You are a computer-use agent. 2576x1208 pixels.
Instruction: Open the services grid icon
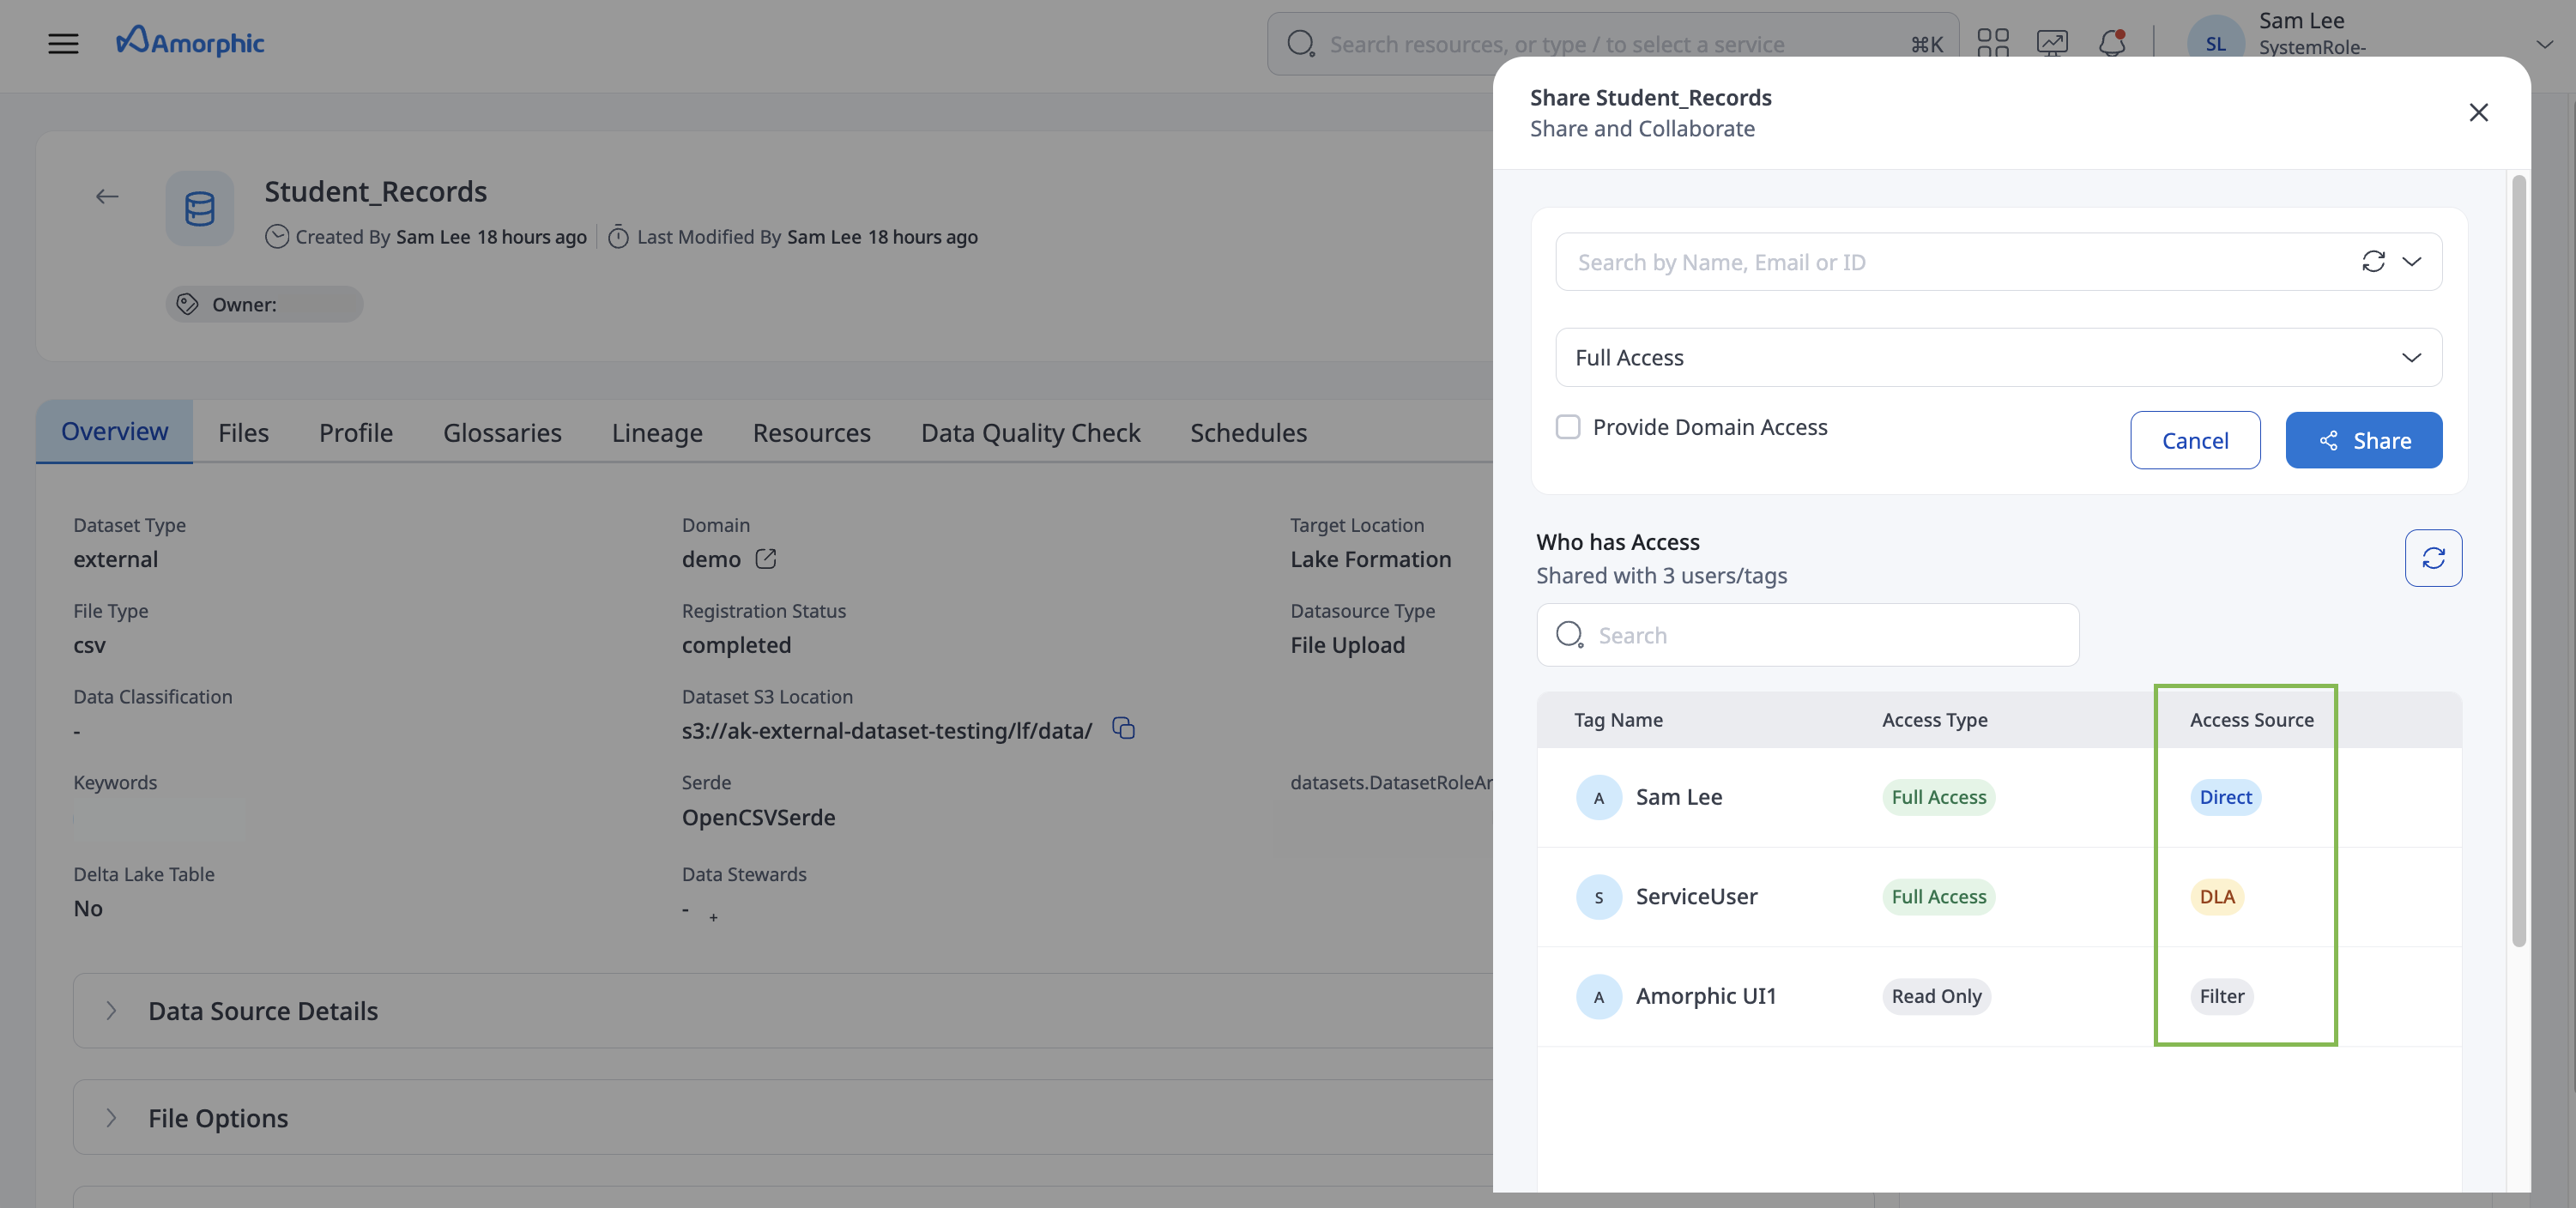click(1992, 43)
